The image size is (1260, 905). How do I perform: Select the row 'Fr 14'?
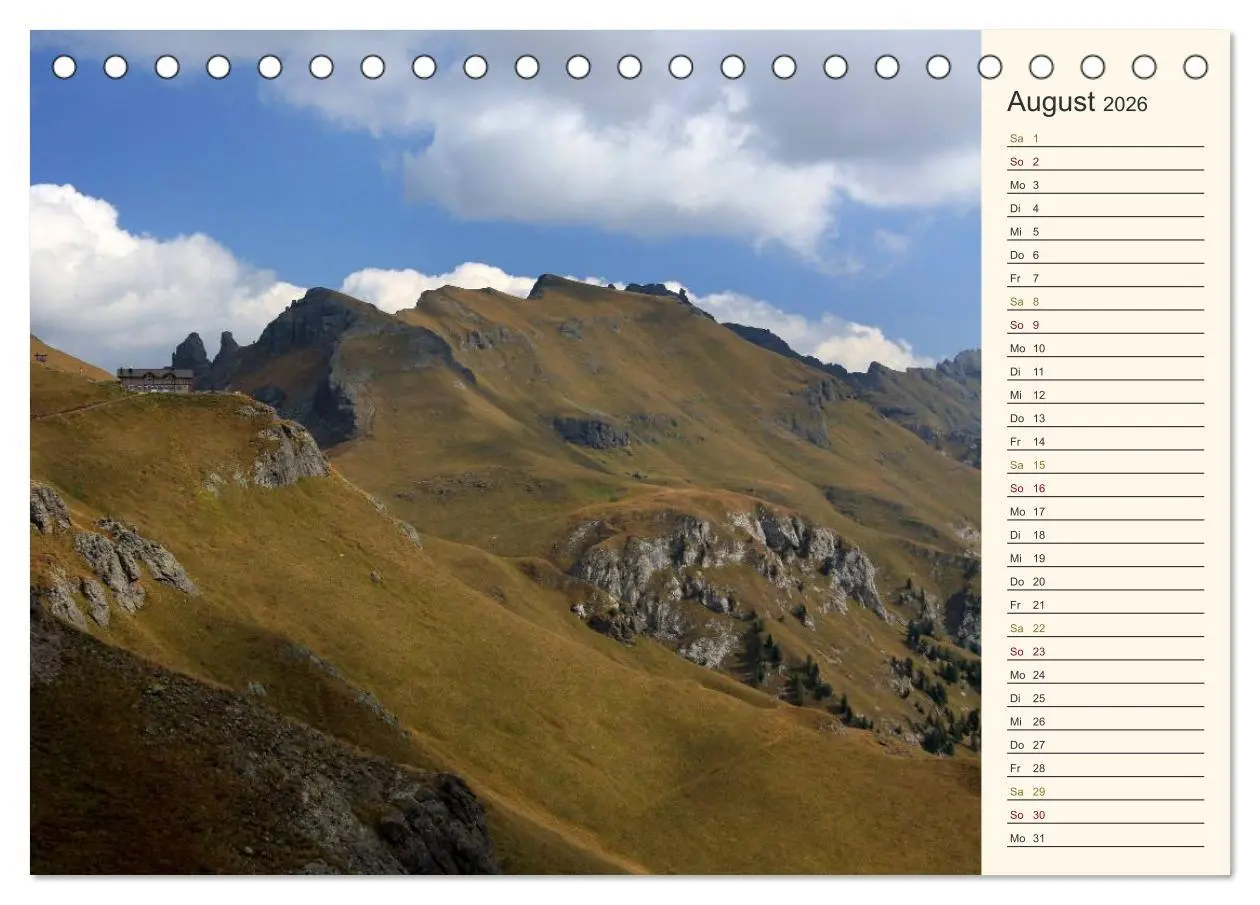(1105, 441)
